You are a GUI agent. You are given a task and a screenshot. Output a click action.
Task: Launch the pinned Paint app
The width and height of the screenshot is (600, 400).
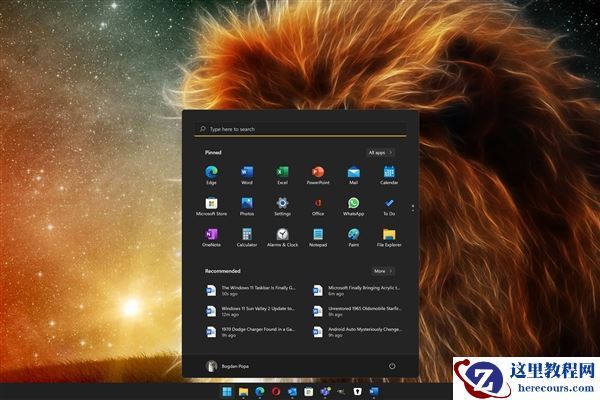coord(354,237)
